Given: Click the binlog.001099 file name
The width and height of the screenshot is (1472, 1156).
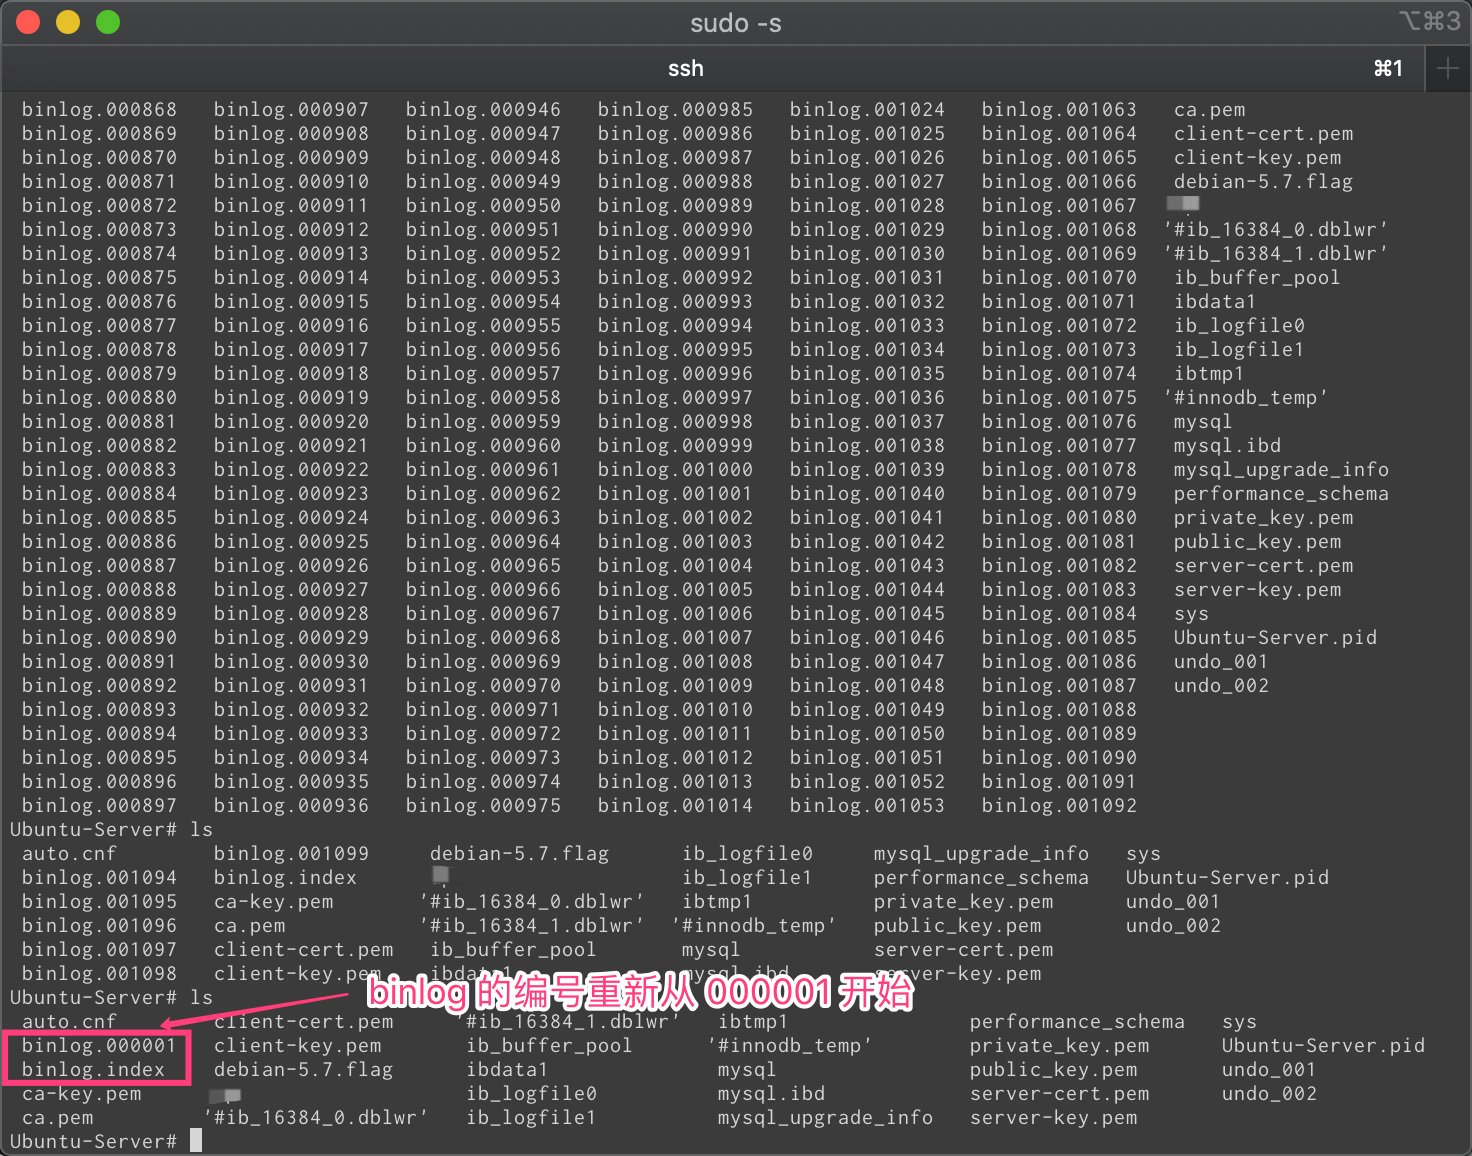Looking at the screenshot, I should (x=291, y=853).
